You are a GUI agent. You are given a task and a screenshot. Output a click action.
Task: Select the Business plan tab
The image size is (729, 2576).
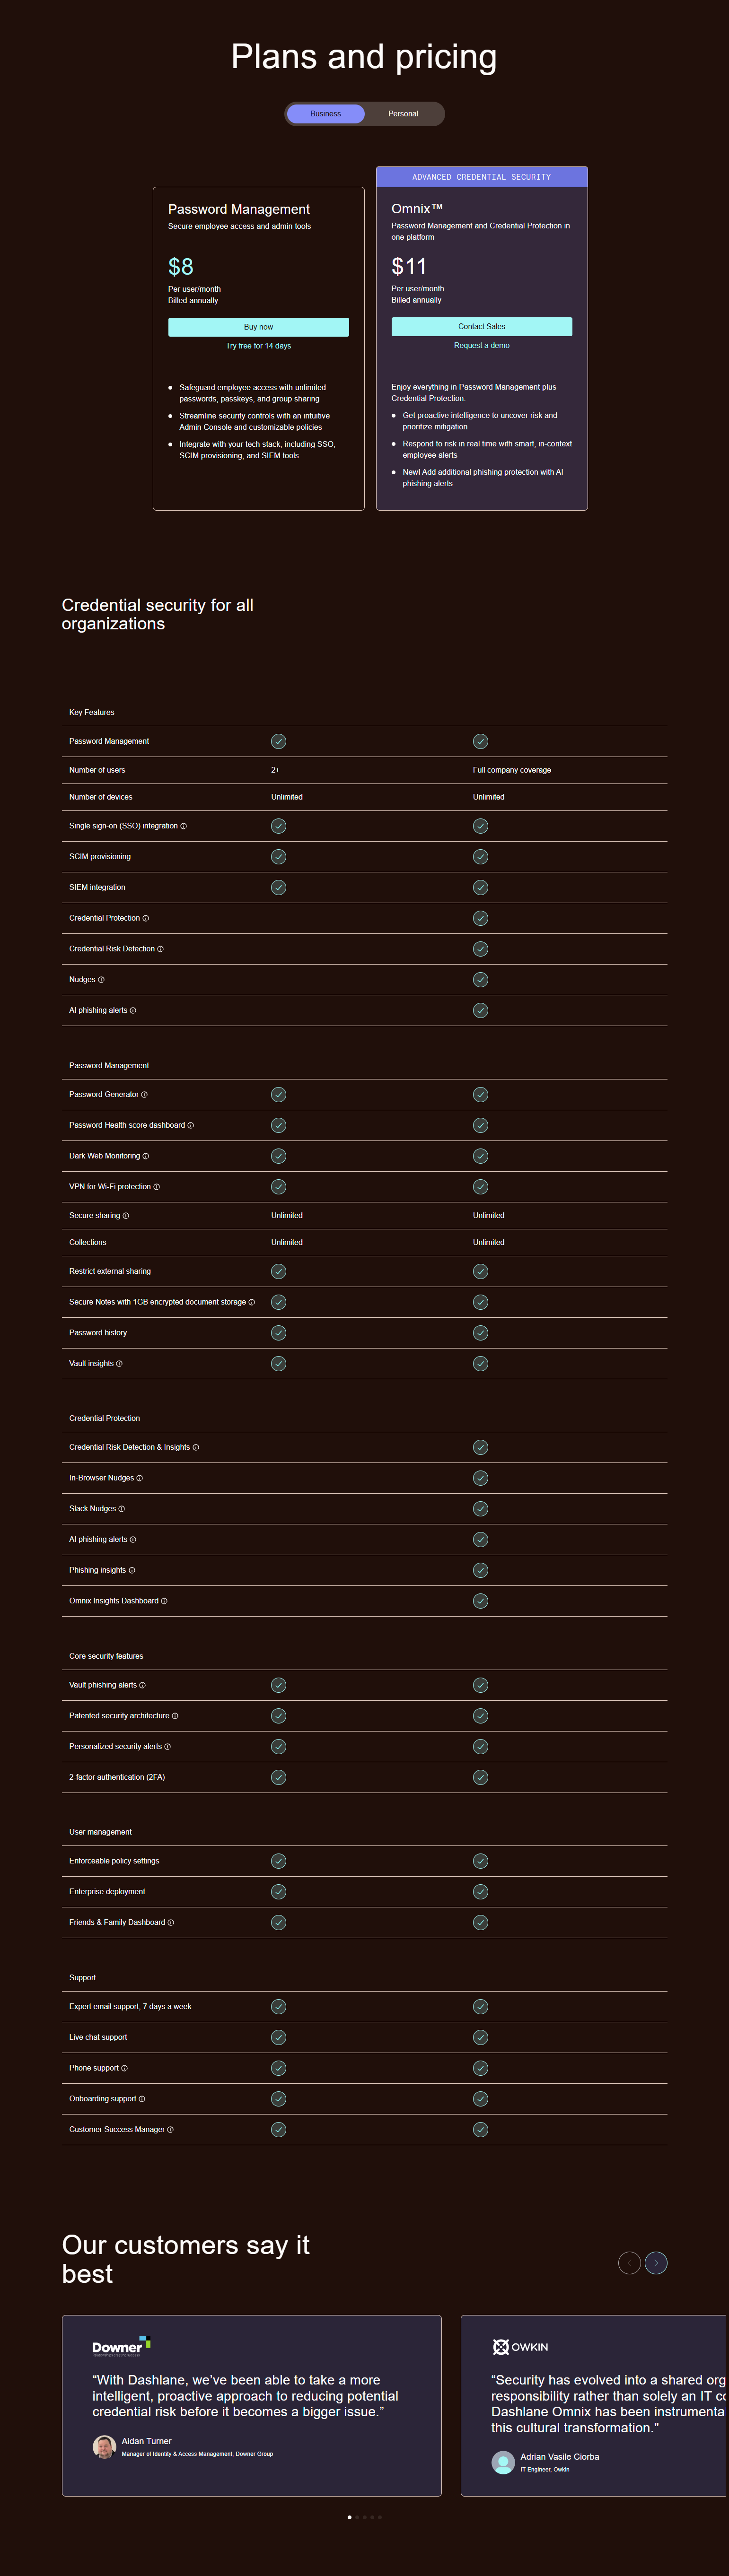click(325, 113)
